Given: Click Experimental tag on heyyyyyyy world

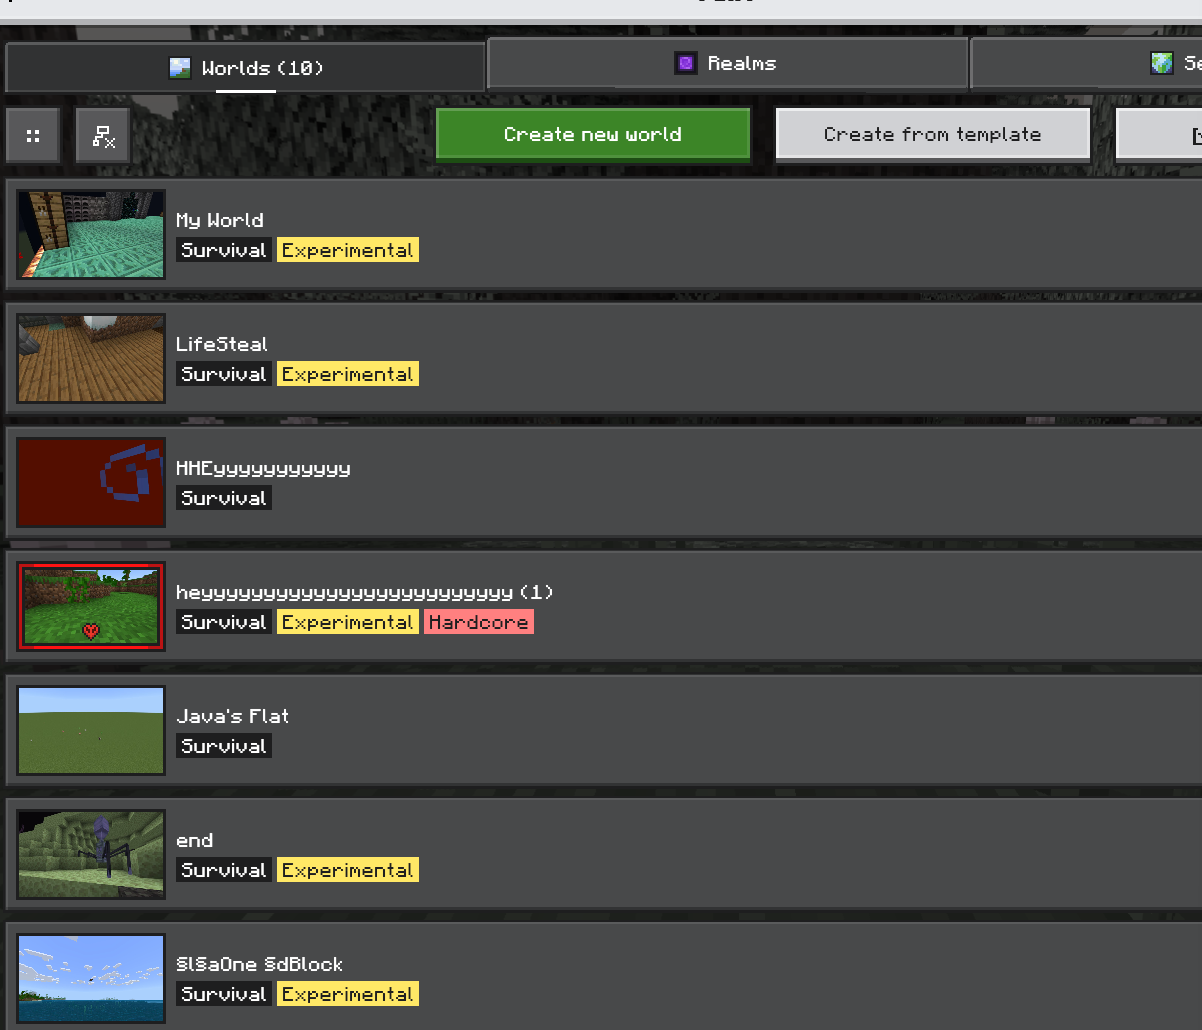Looking at the screenshot, I should (x=348, y=622).
